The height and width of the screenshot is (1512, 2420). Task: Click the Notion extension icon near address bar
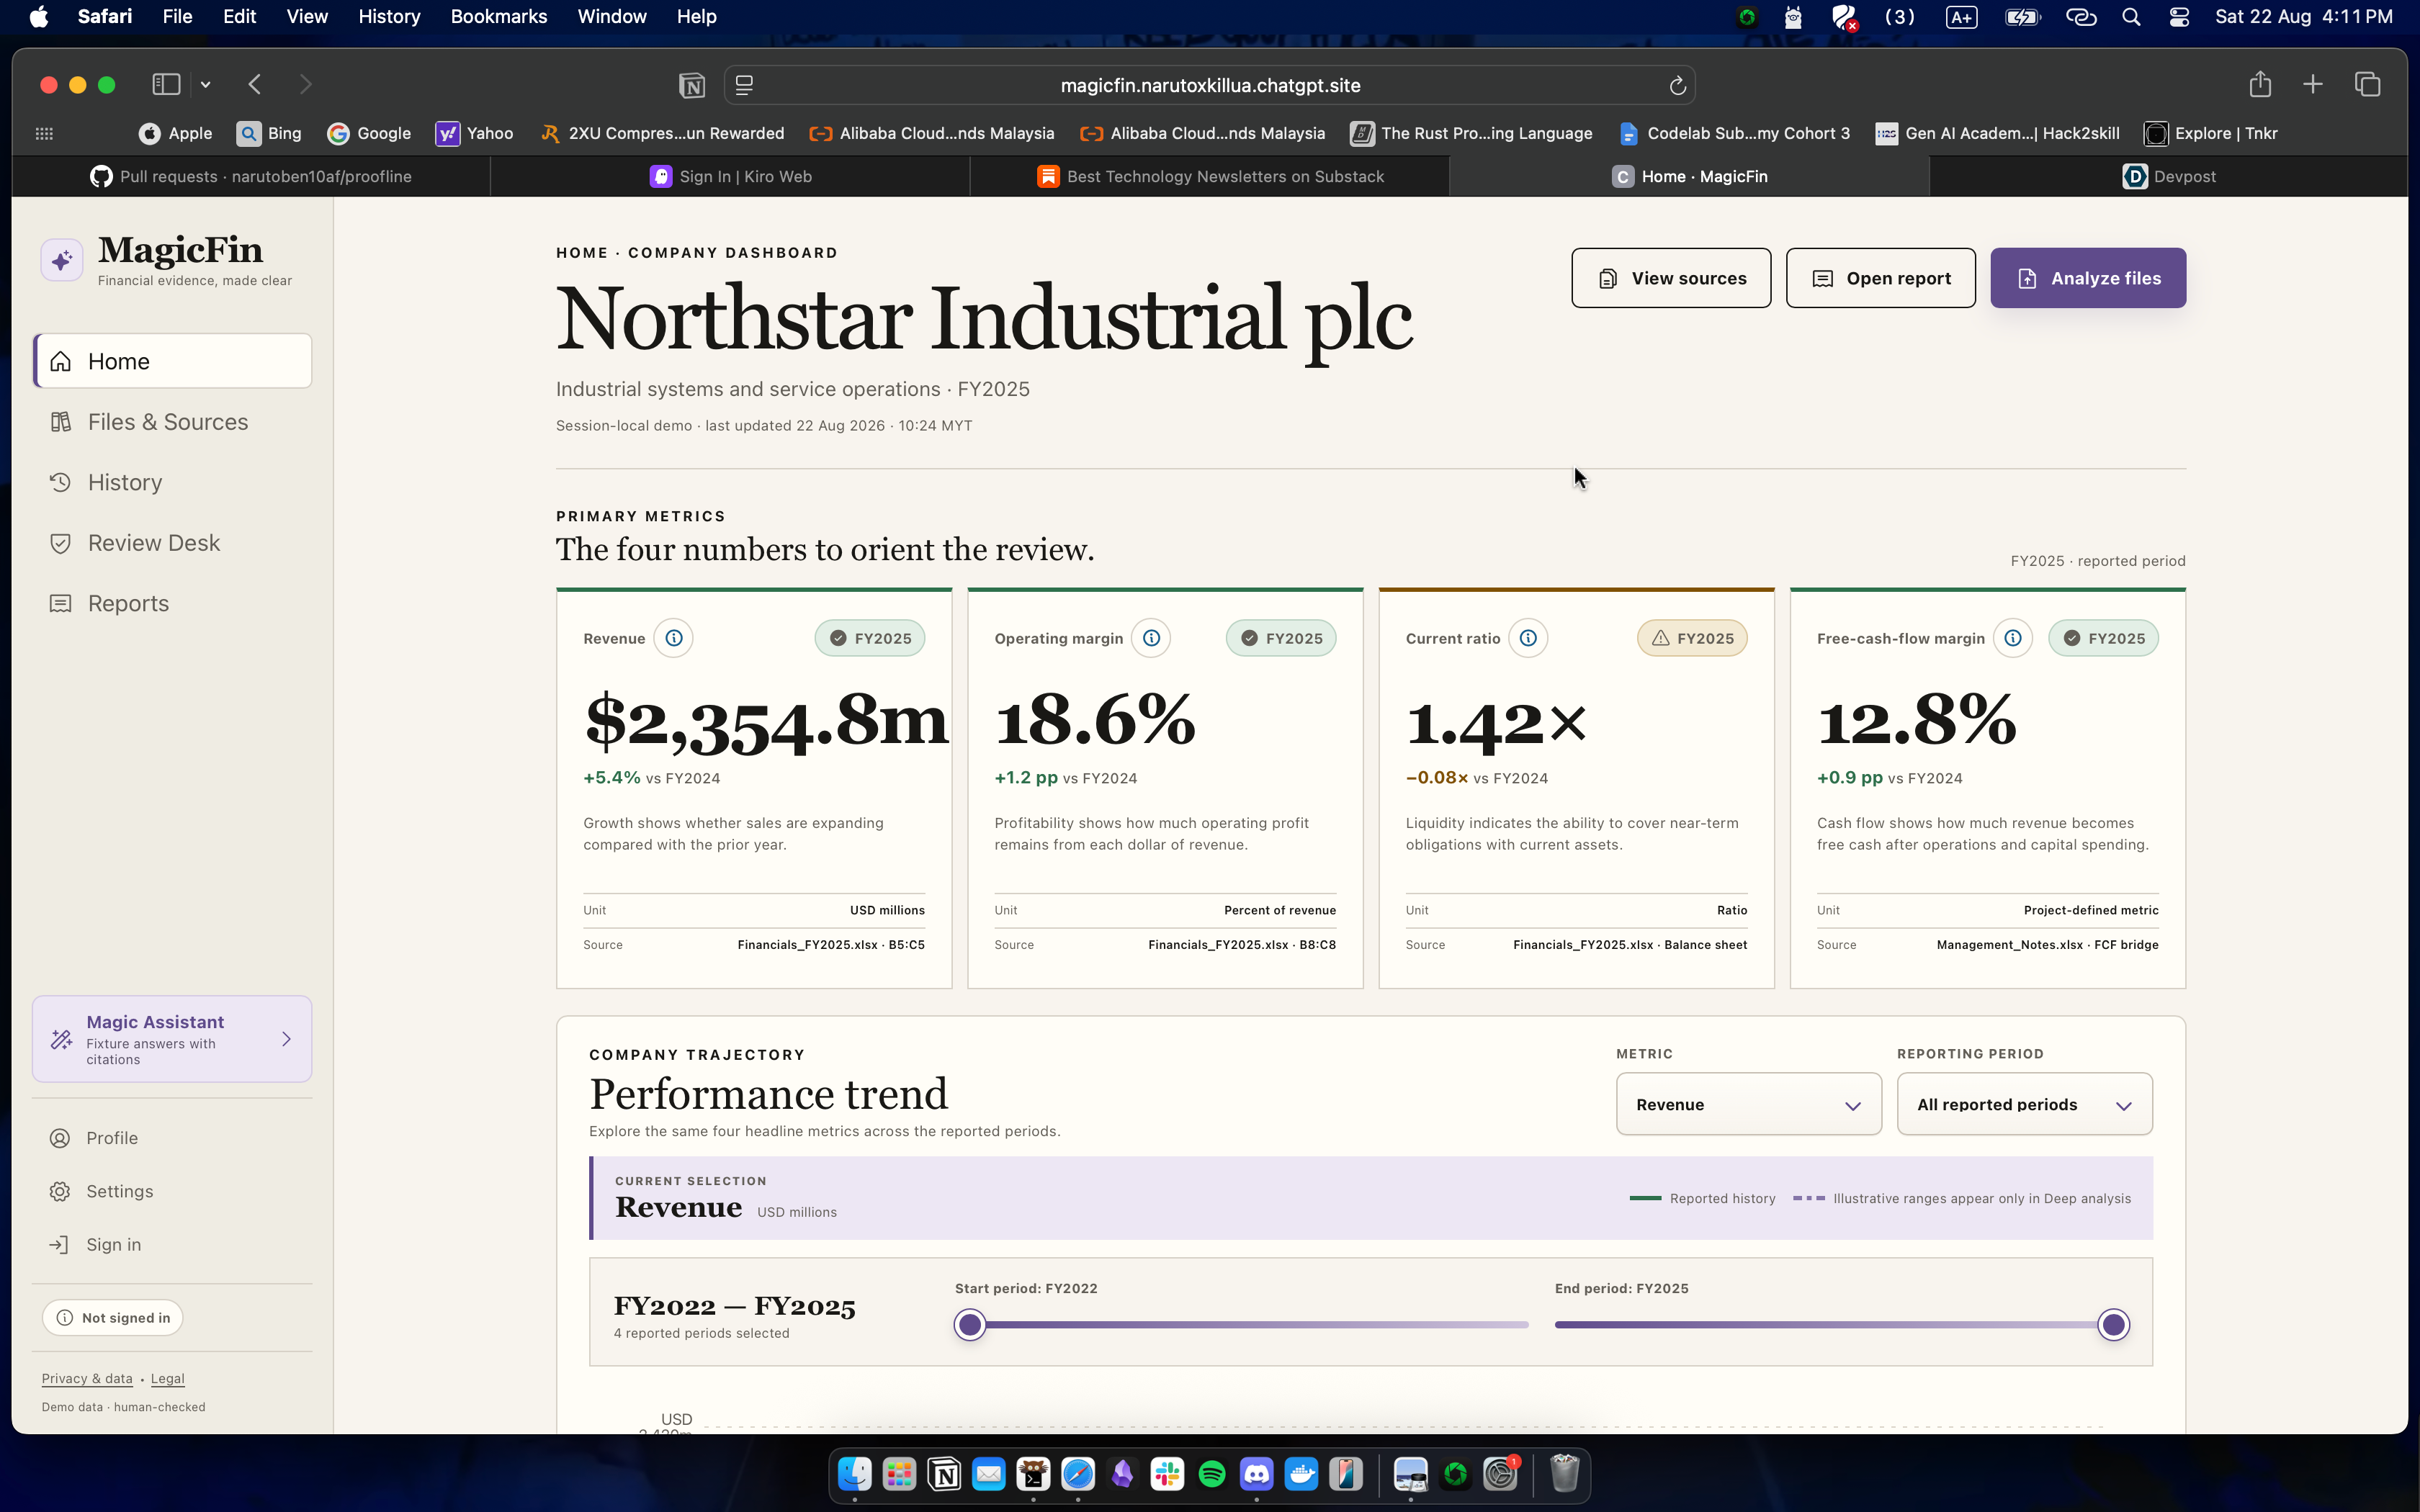point(691,86)
